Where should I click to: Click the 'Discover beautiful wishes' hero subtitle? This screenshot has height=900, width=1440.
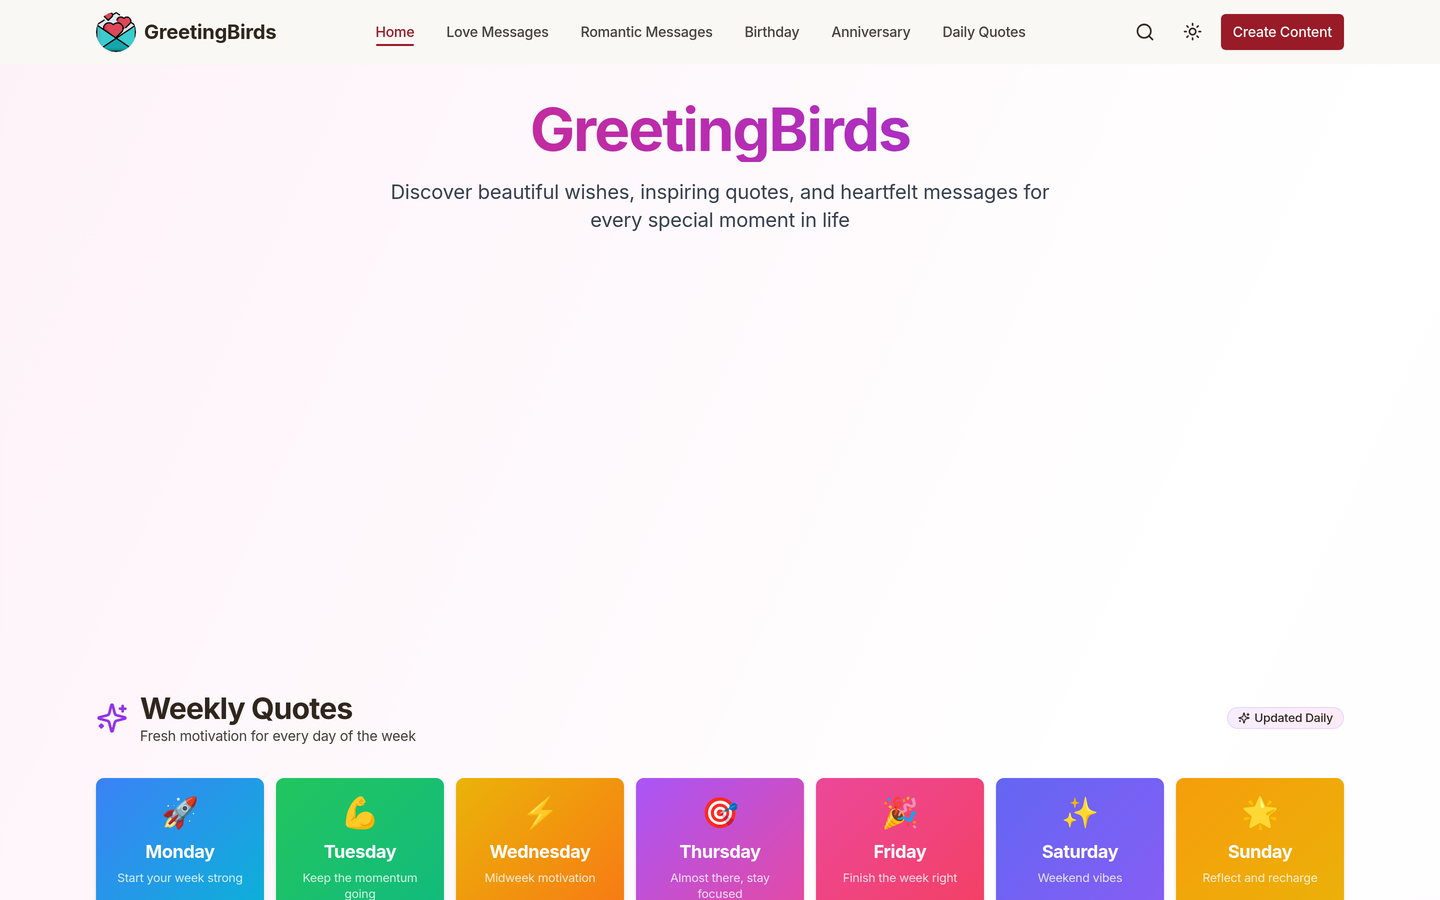[x=720, y=206]
